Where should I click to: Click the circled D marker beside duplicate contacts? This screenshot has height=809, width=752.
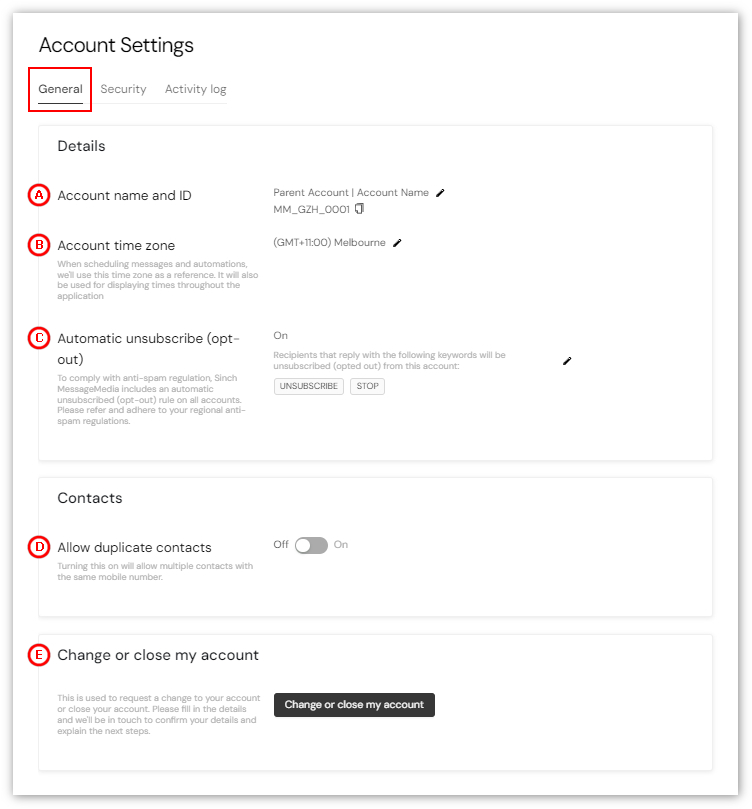point(39,547)
